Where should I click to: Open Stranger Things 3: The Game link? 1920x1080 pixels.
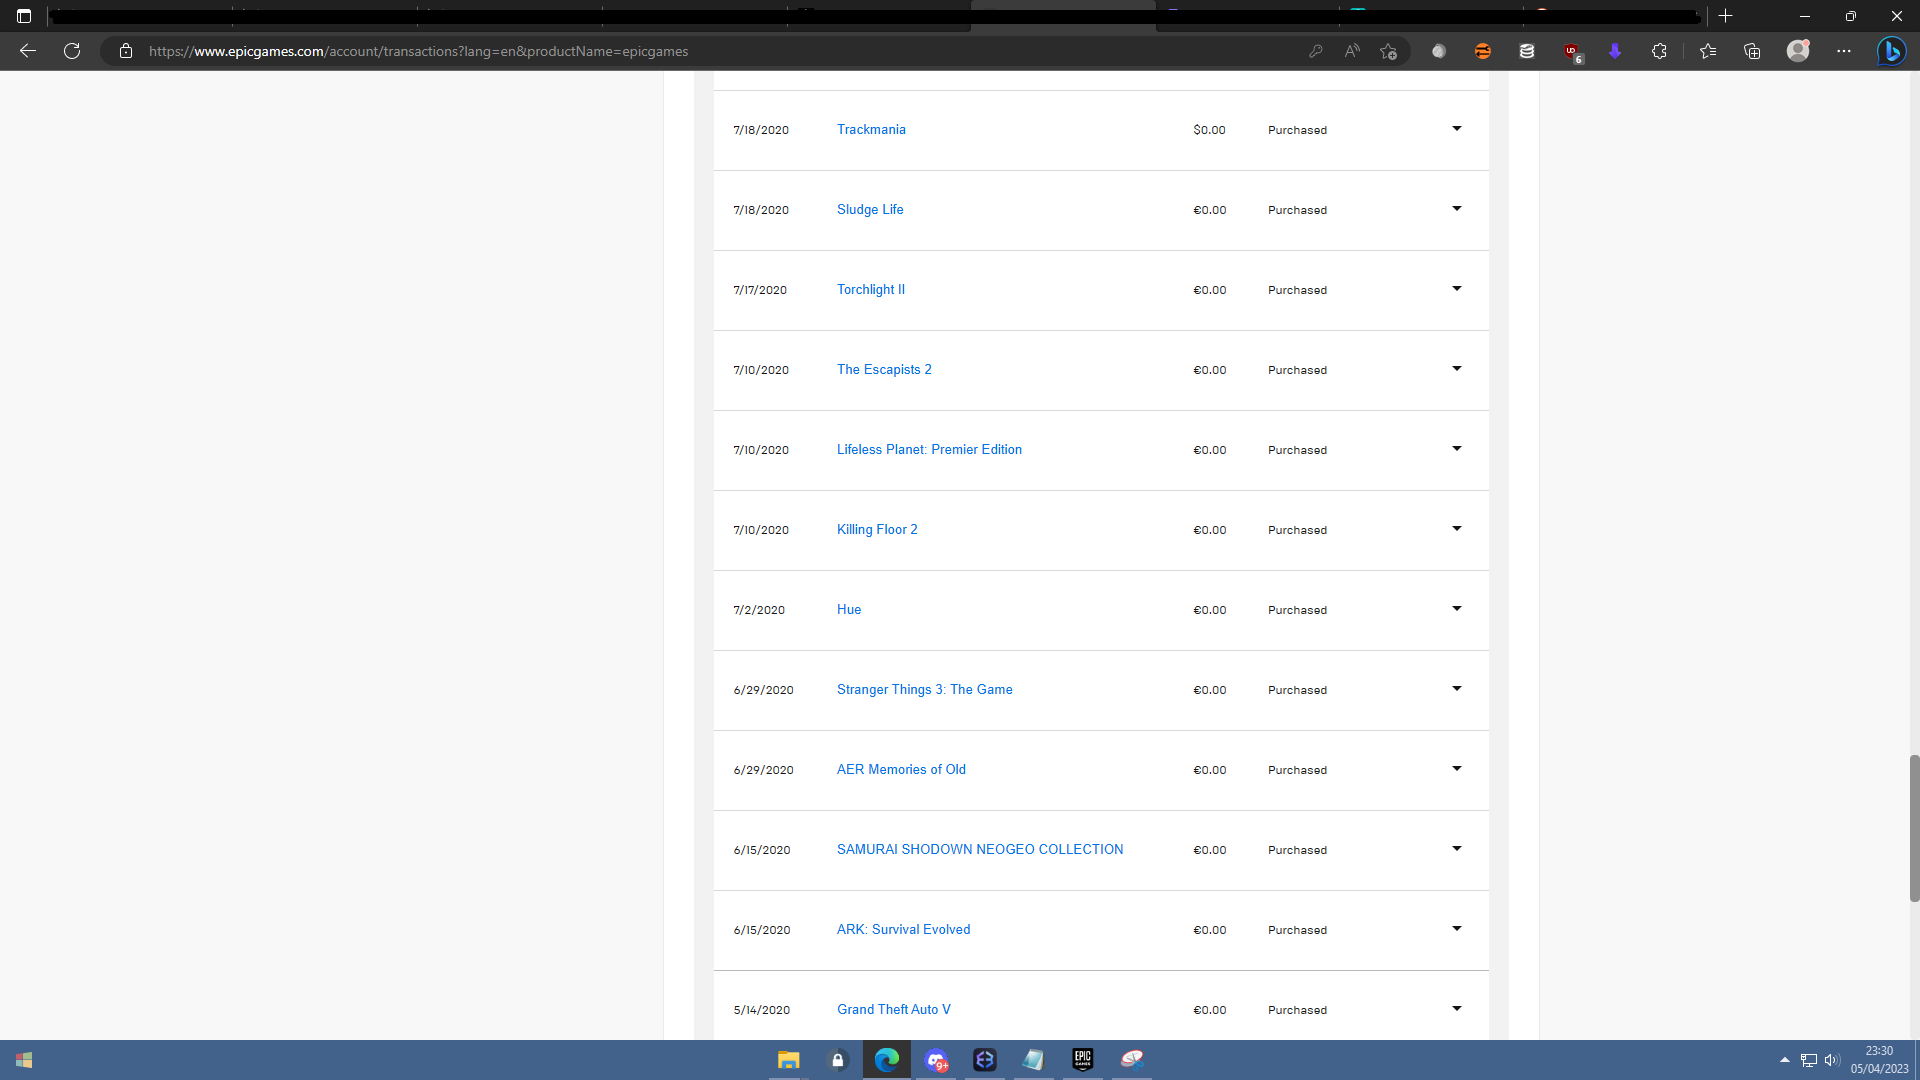[x=925, y=690]
